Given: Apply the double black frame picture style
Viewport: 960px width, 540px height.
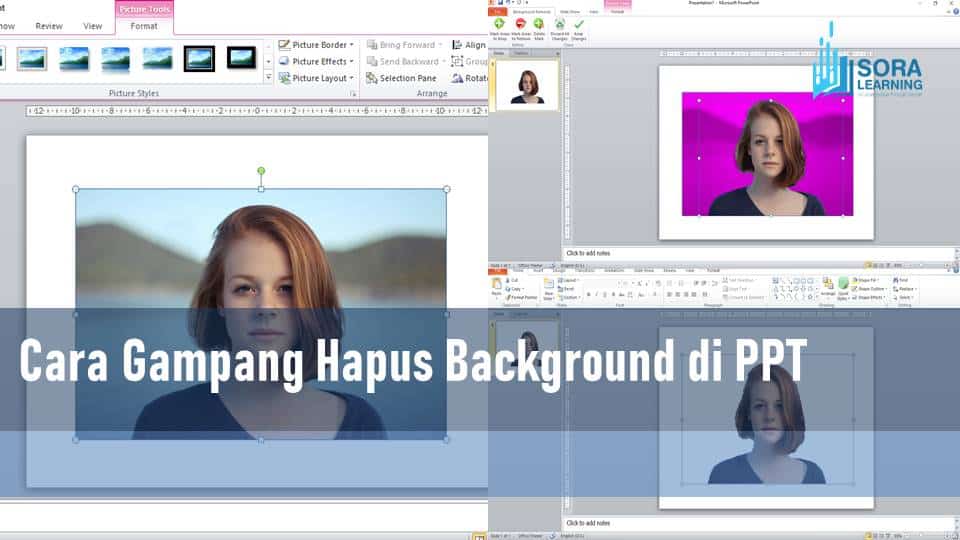Looking at the screenshot, I should pyautogui.click(x=200, y=59).
